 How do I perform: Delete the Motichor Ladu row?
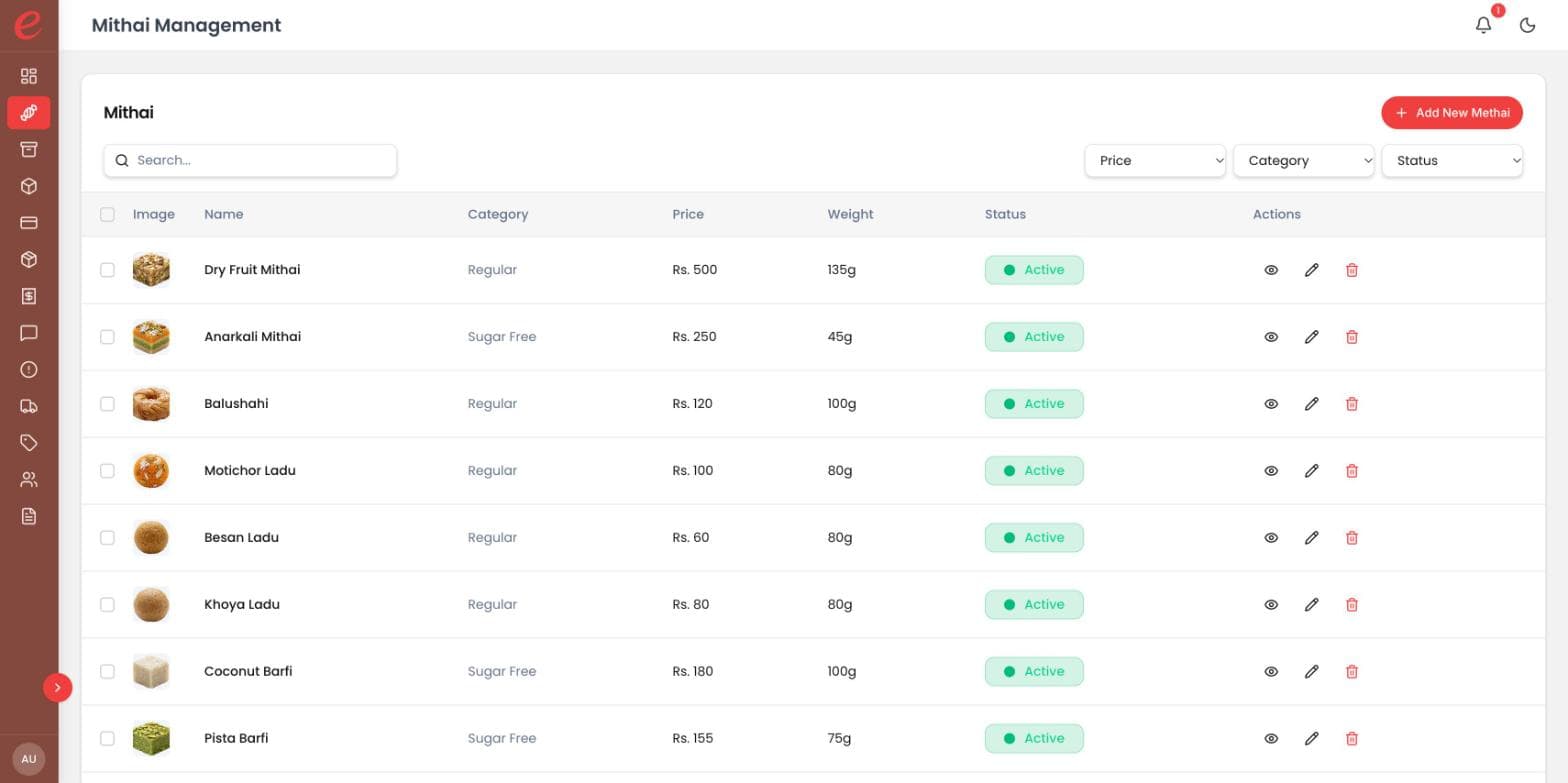(1352, 471)
